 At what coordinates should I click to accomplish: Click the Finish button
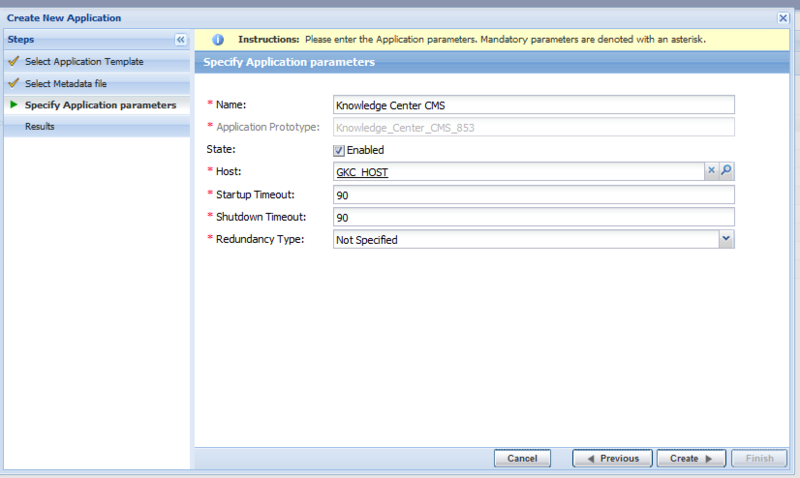pyautogui.click(x=759, y=458)
